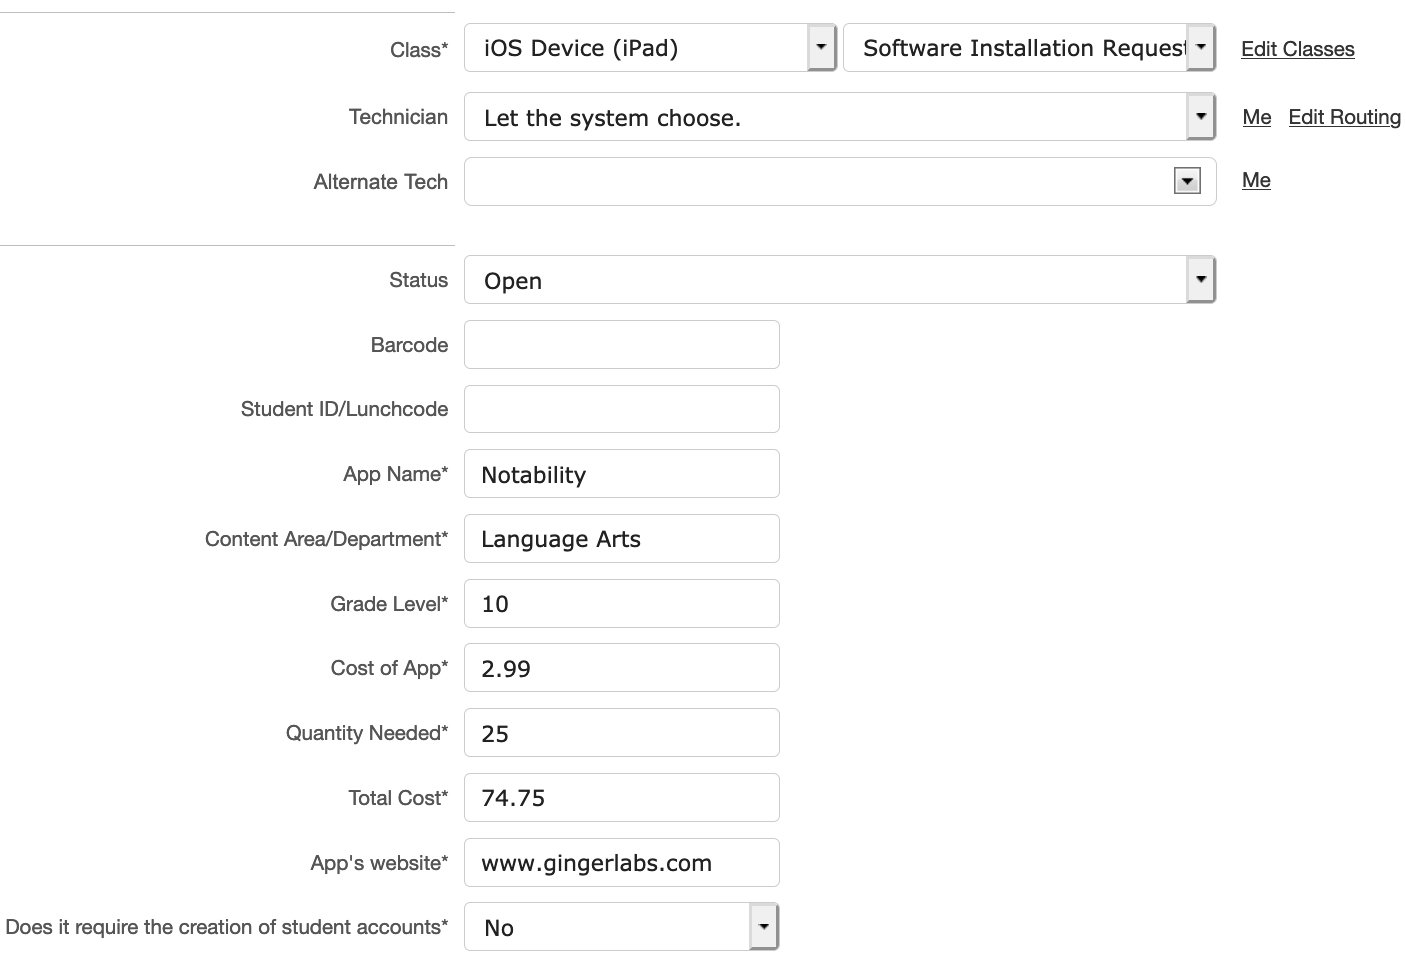Focus the App's website field

point(621,863)
